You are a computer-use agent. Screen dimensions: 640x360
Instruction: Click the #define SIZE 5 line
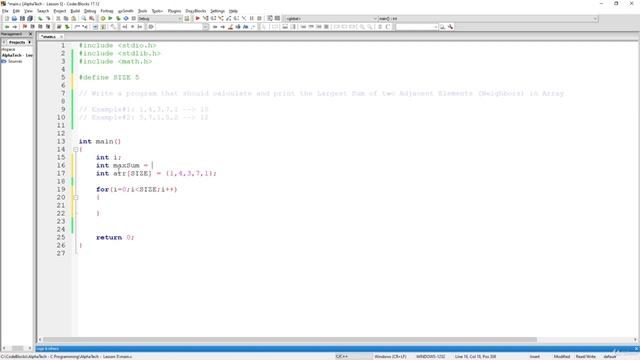pos(109,77)
